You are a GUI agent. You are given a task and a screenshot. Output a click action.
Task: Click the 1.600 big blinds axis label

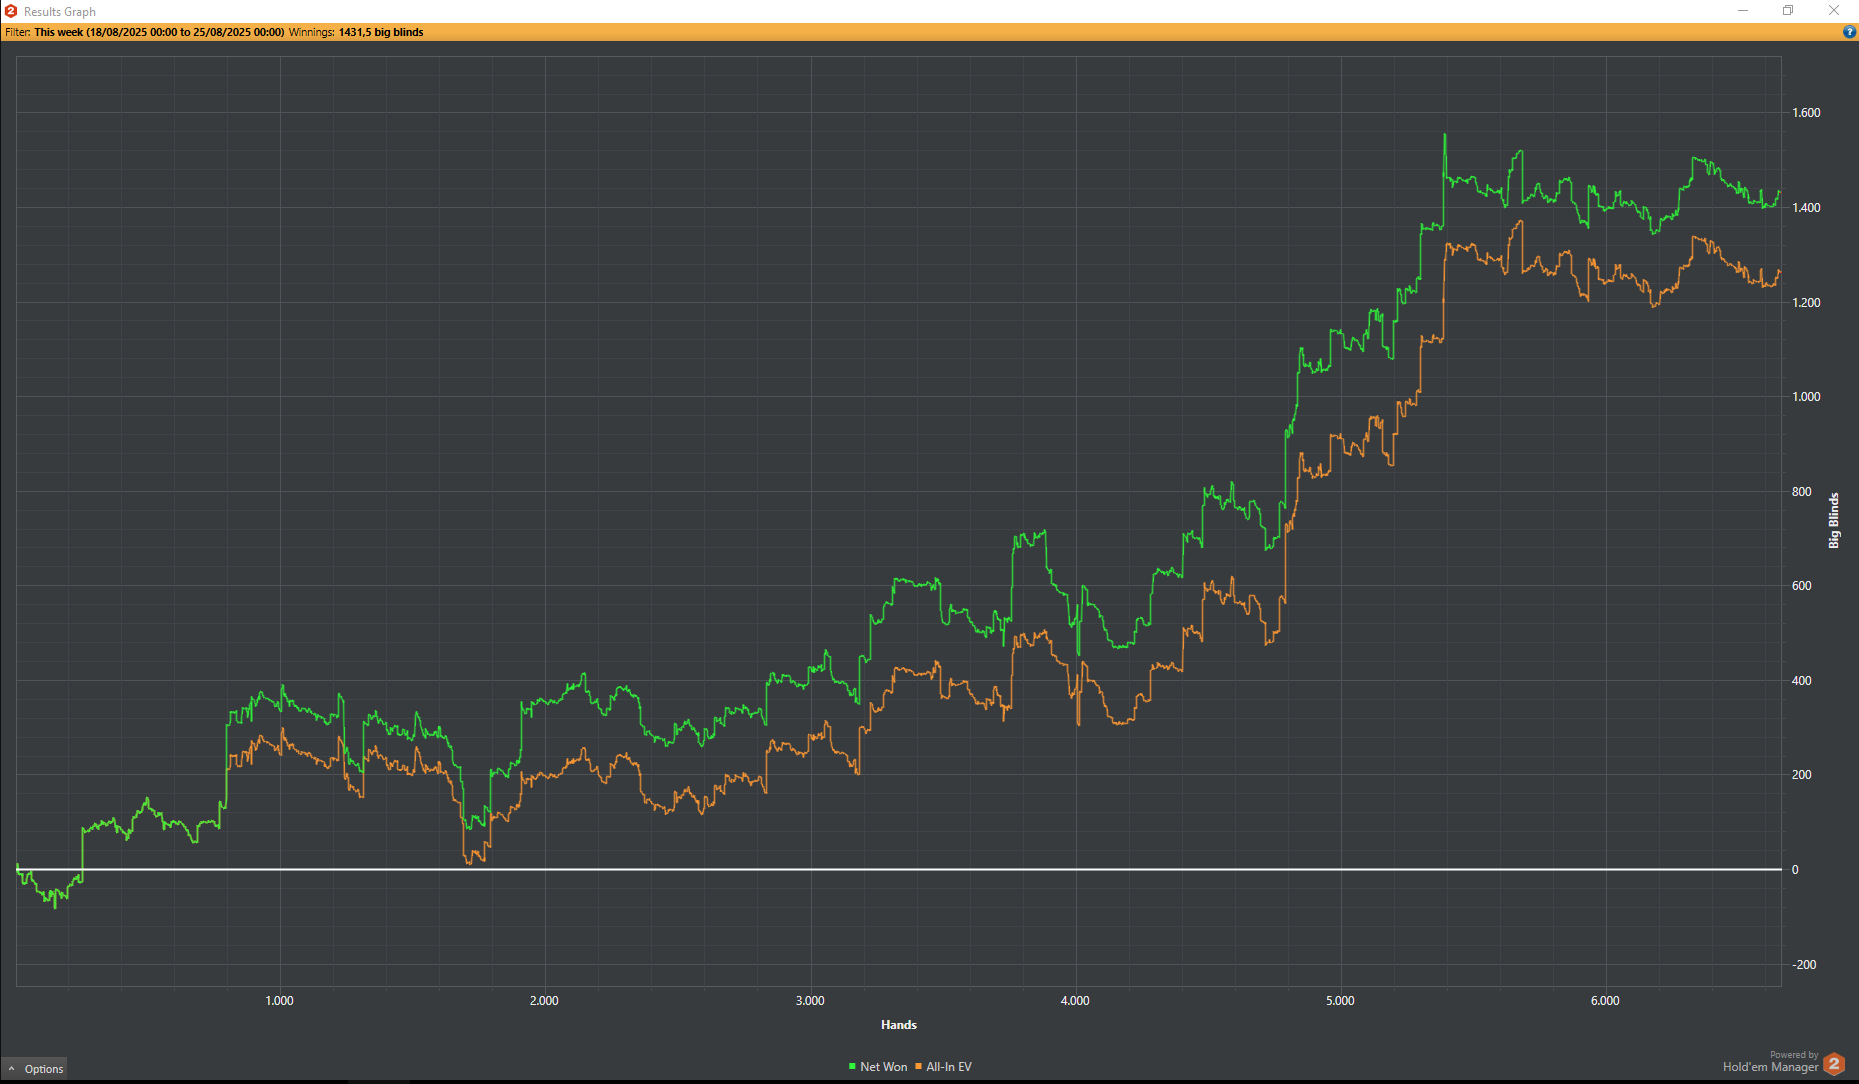point(1806,113)
